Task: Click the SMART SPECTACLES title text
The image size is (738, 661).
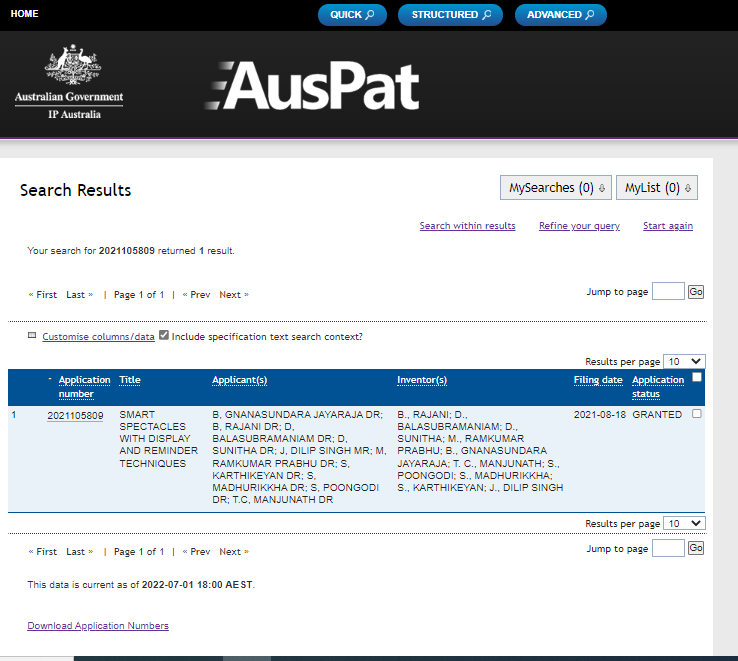Action: pyautogui.click(x=159, y=439)
